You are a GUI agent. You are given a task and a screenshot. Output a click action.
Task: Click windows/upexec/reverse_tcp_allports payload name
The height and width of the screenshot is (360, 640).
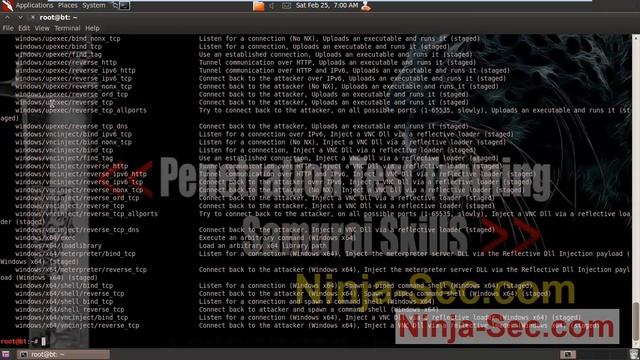[81, 110]
